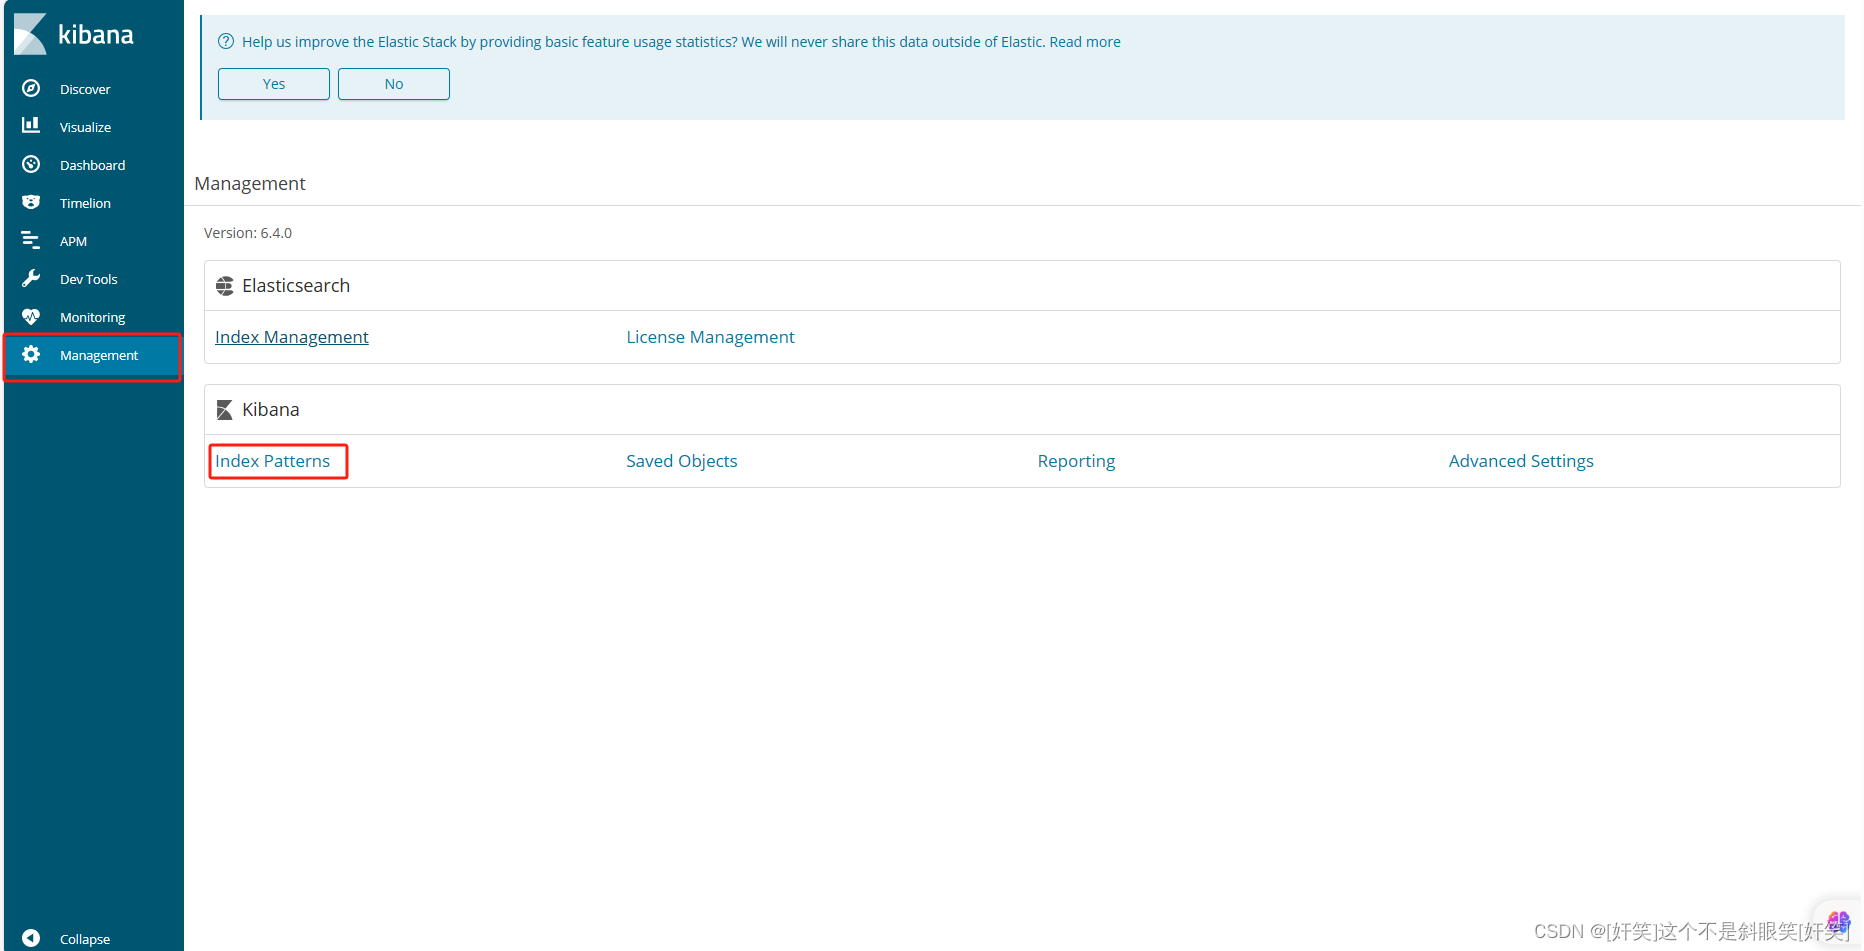The width and height of the screenshot is (1864, 951).
Task: Click the Timelion mask icon
Action: 31,202
